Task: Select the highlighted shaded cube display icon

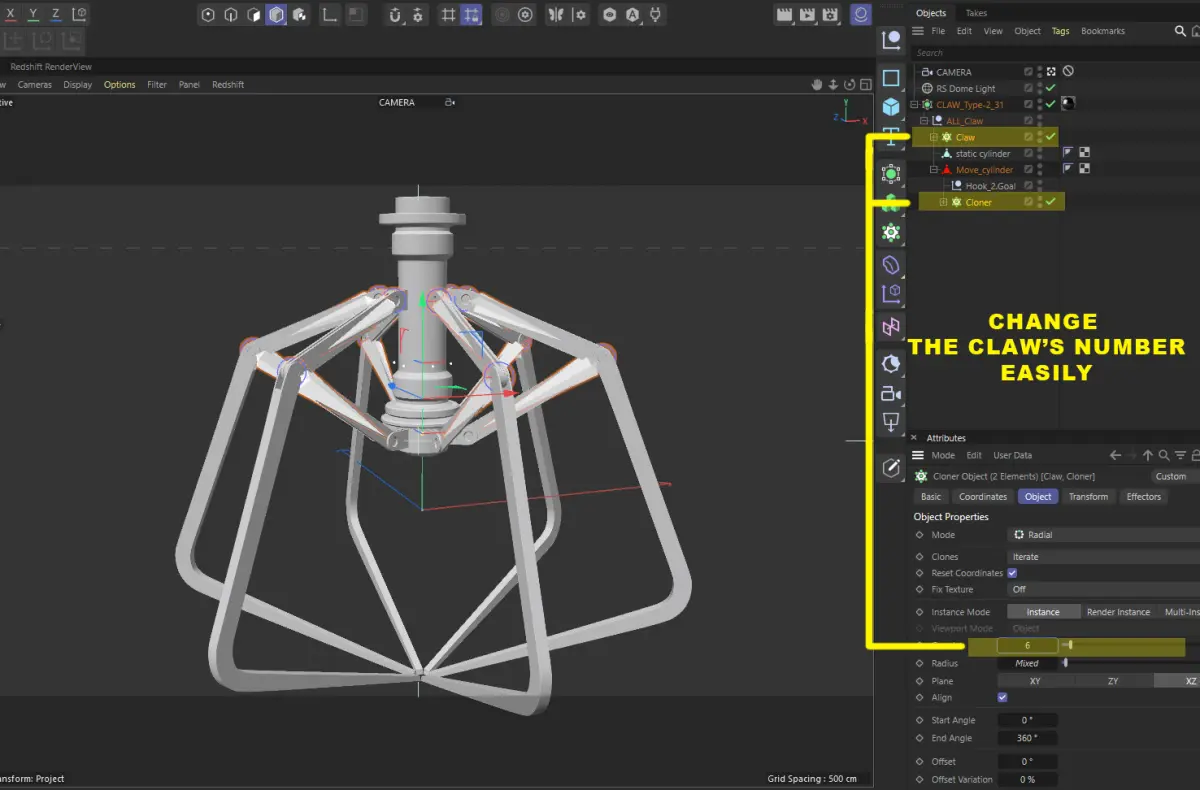Action: coord(275,15)
